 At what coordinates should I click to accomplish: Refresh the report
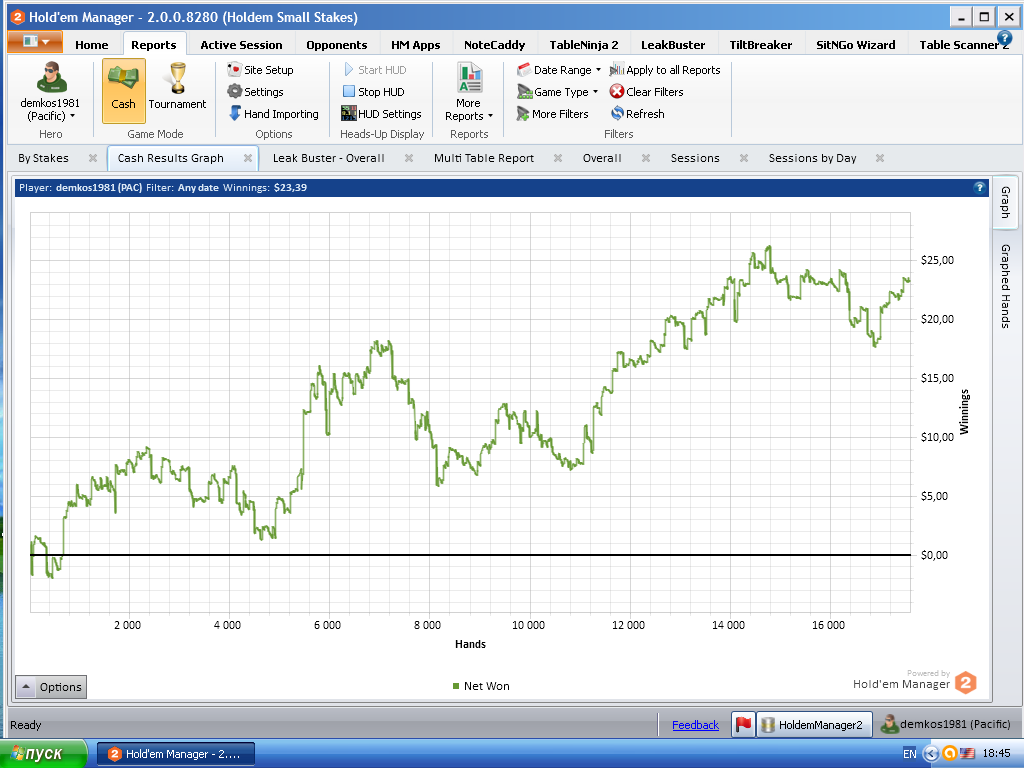637,114
